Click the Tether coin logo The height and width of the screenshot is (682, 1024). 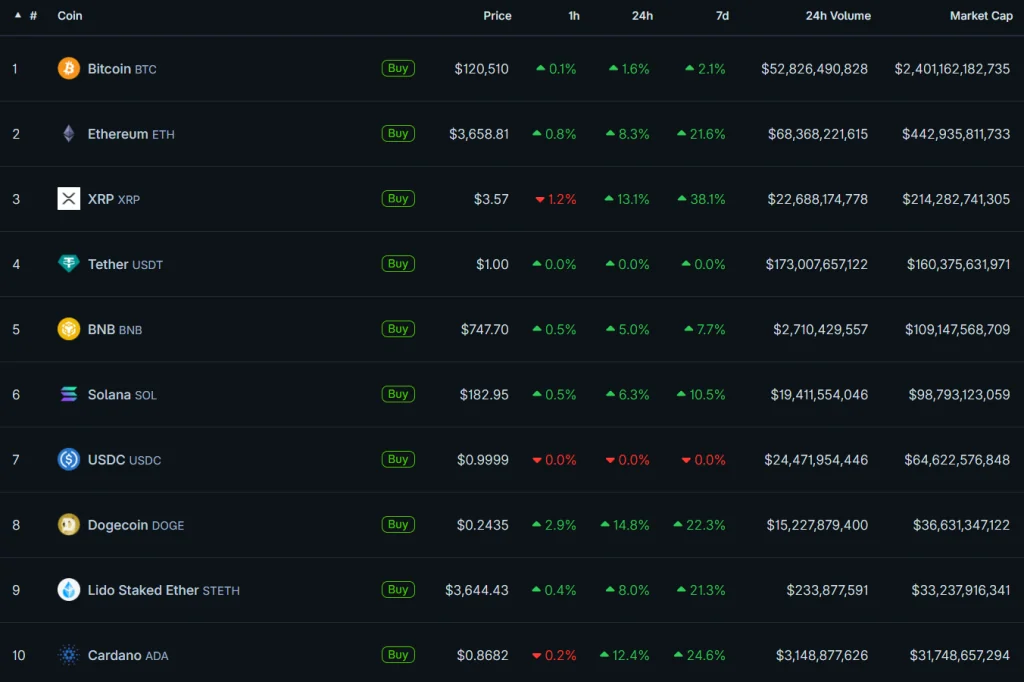[69, 264]
